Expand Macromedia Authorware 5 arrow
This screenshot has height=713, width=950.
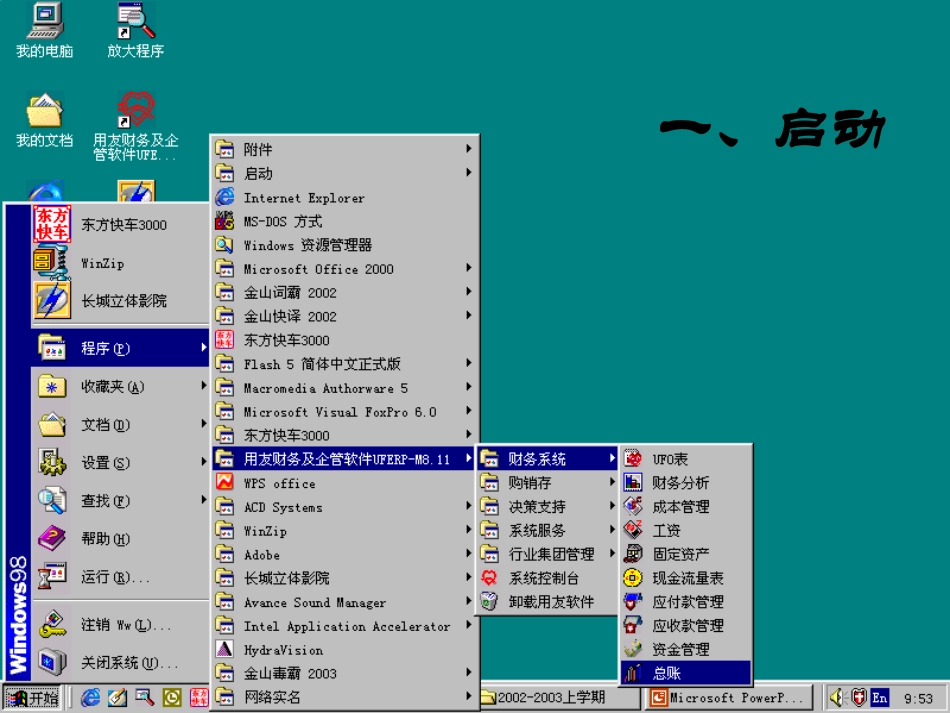click(x=468, y=386)
